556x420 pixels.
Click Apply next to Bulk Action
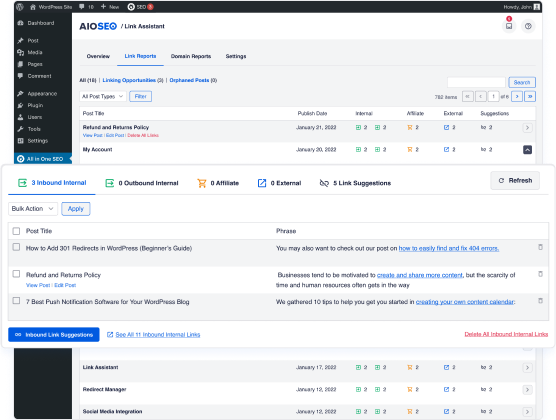(x=76, y=209)
